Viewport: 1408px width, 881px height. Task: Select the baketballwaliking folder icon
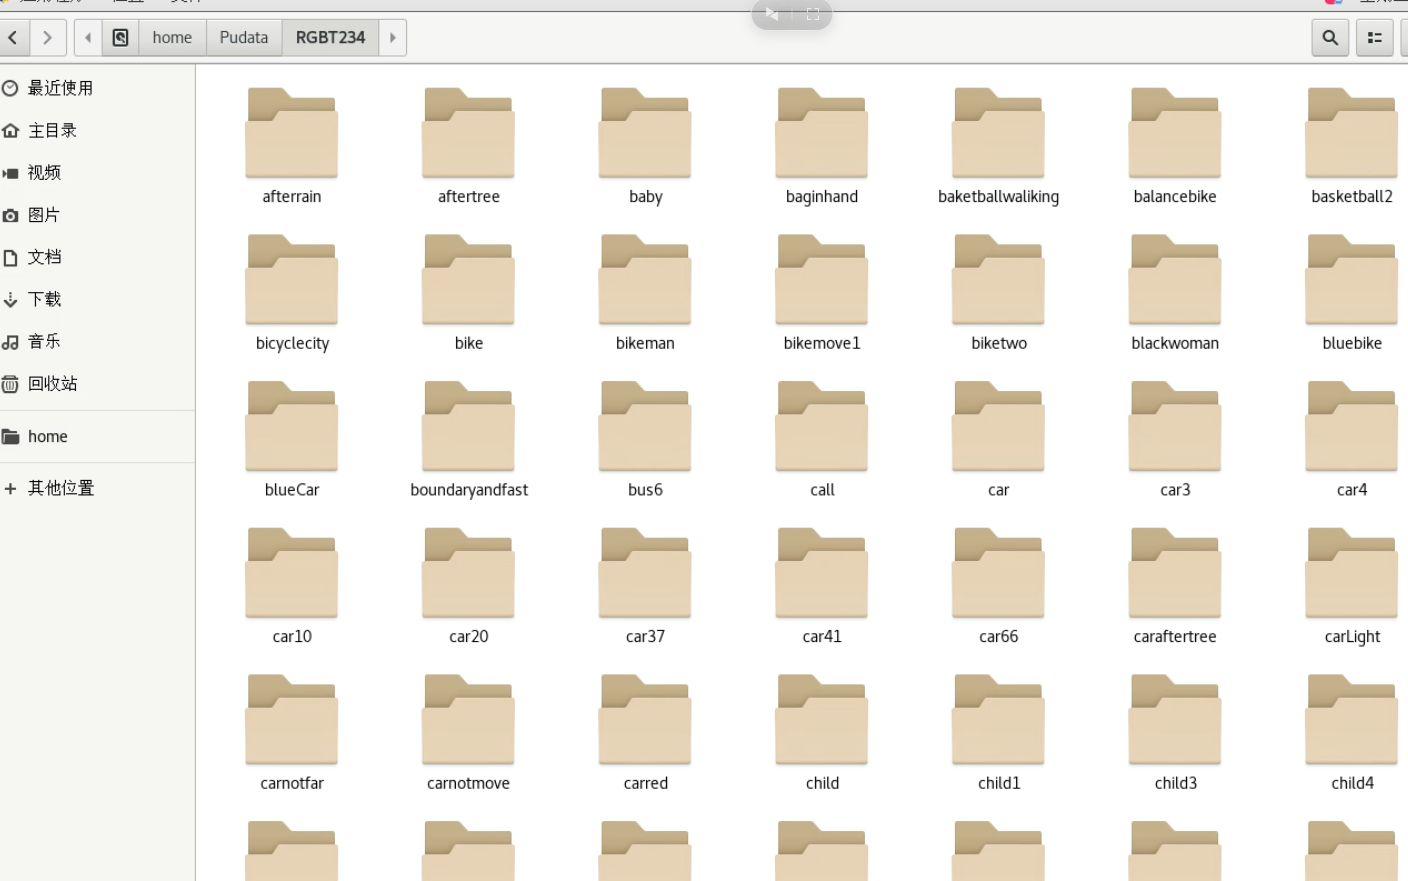coord(998,133)
